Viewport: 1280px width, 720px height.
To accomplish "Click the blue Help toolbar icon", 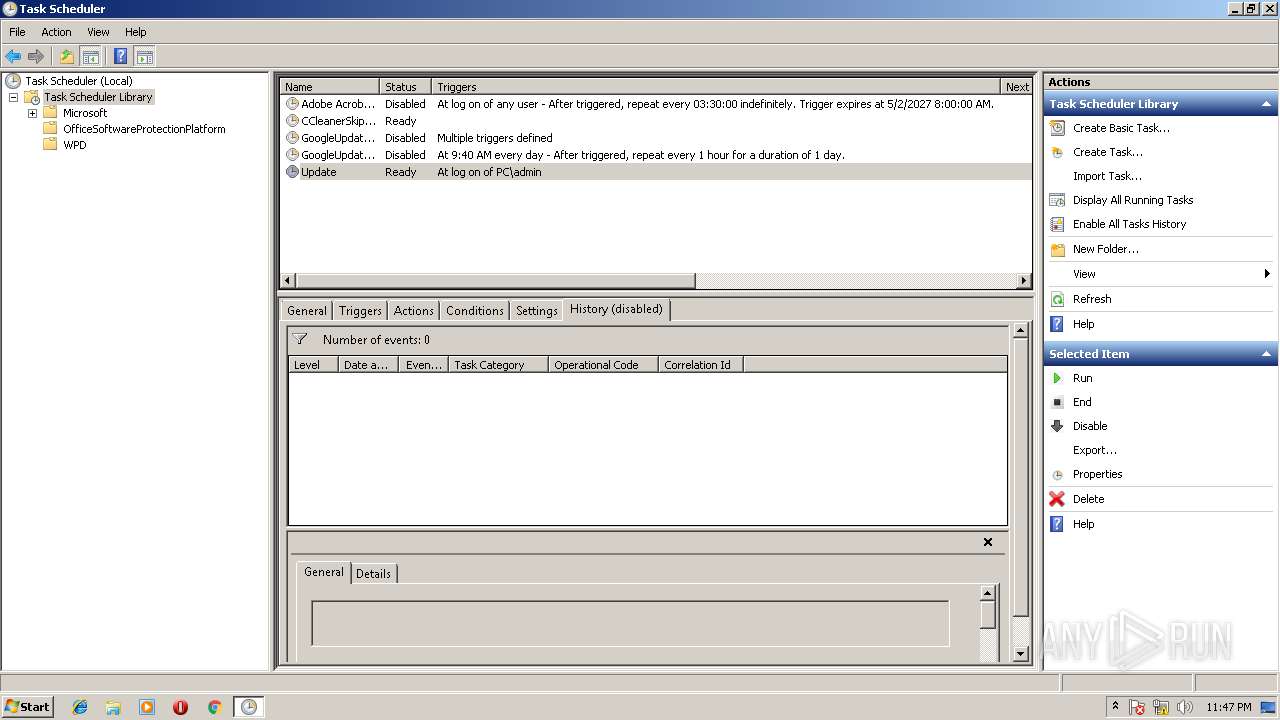I will click(x=120, y=56).
